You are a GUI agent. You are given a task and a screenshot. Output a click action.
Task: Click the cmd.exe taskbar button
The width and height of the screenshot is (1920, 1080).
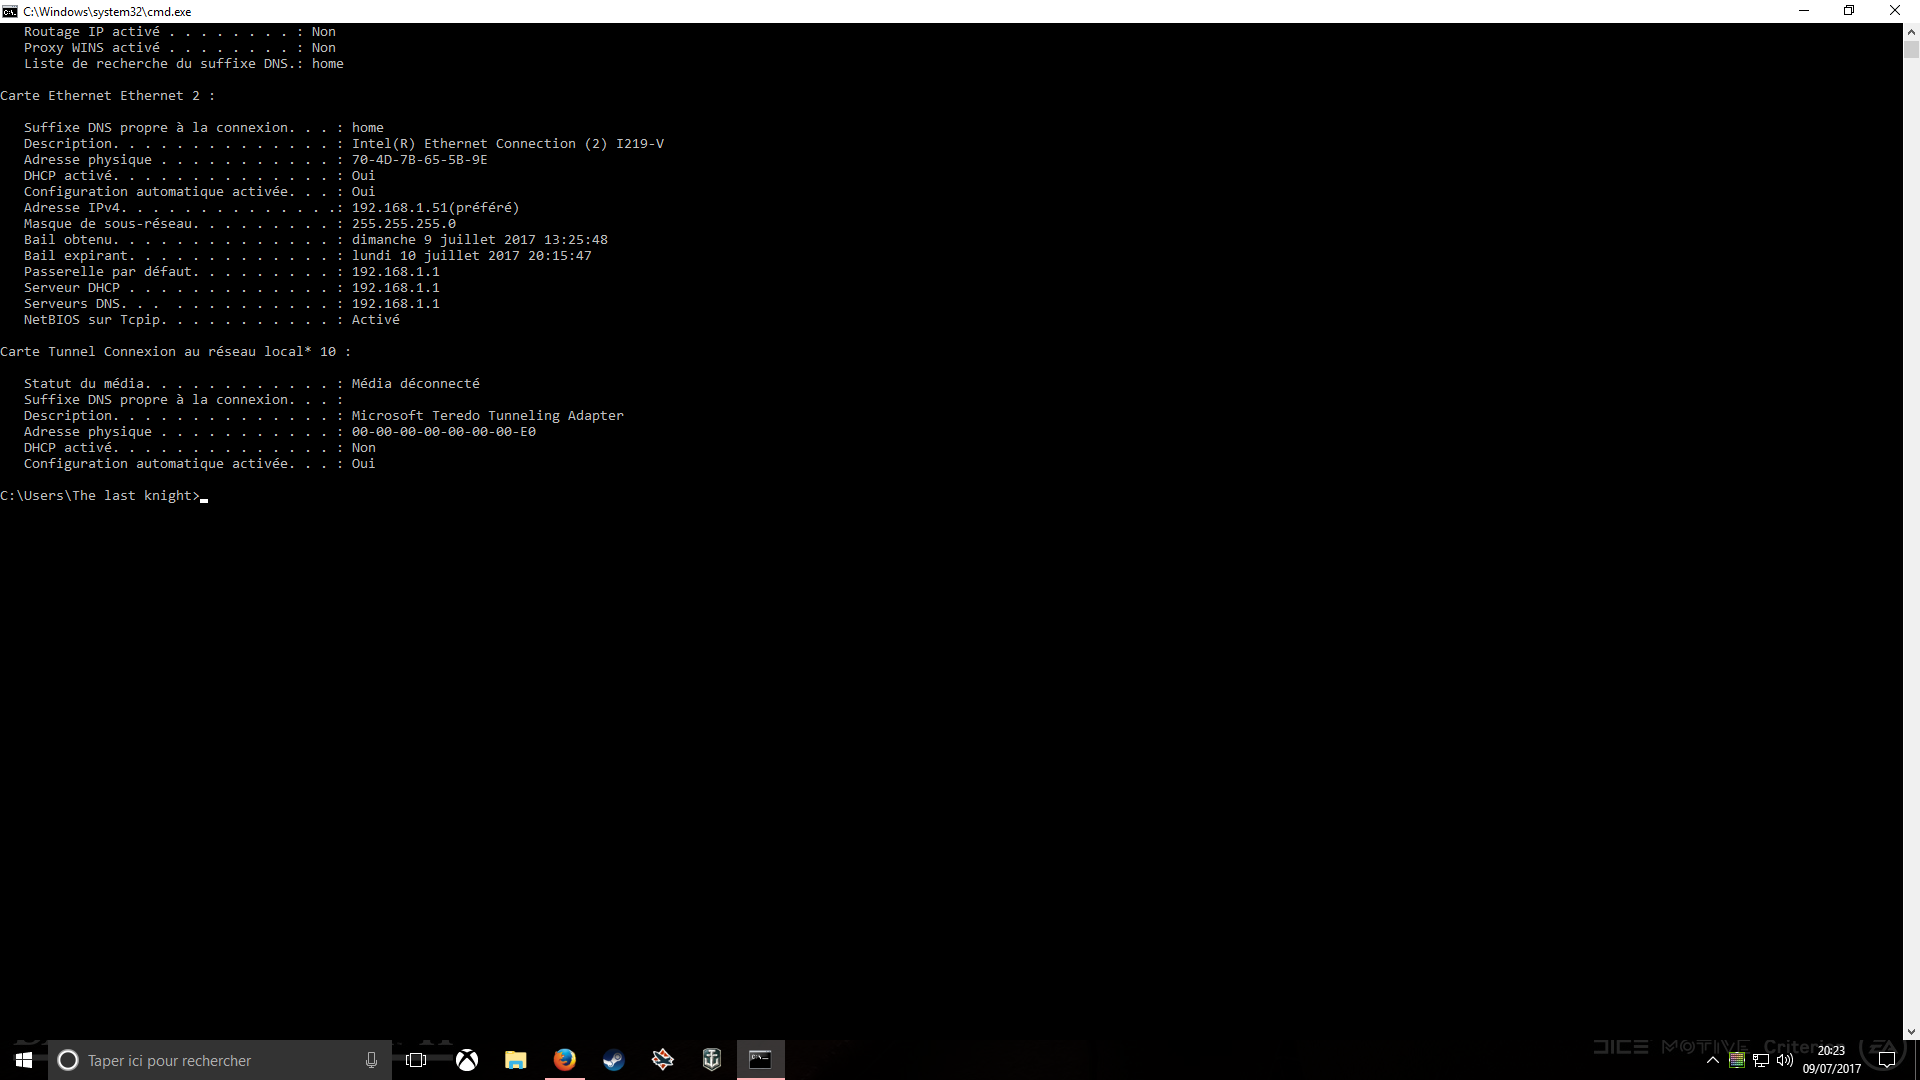(x=760, y=1060)
